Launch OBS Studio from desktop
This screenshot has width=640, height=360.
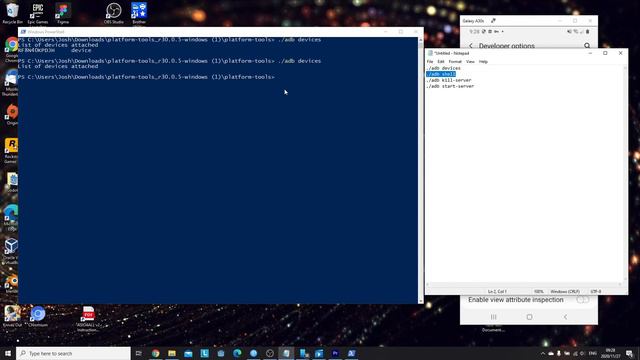113,12
